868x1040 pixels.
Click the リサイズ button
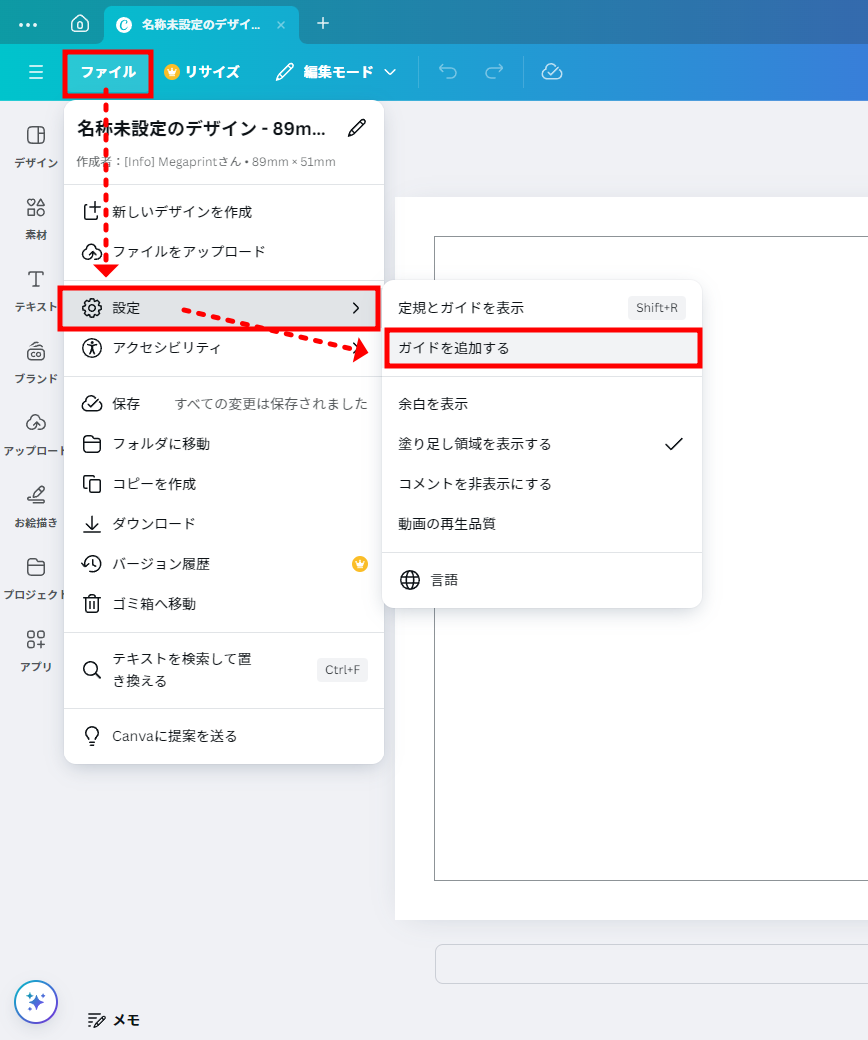pyautogui.click(x=202, y=72)
